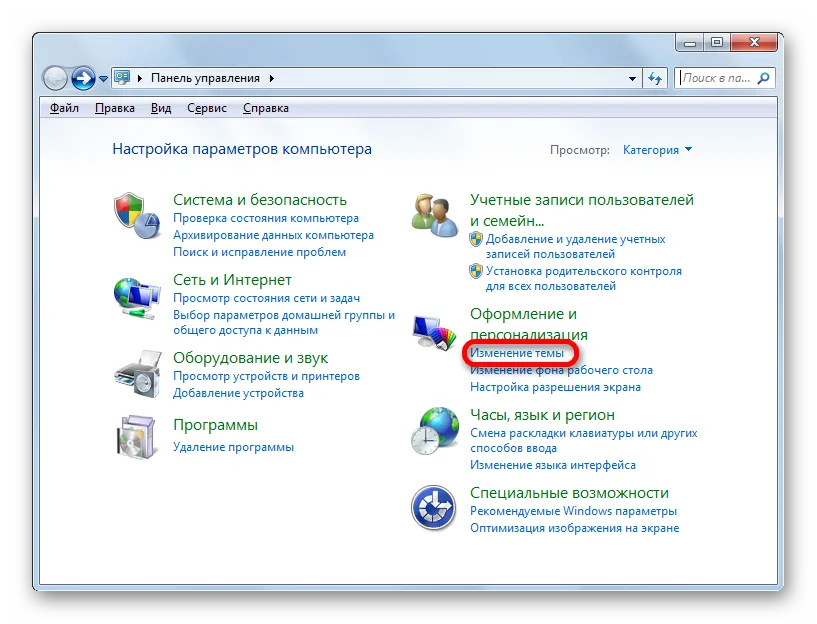Image resolution: width=817 pixels, height=624 pixels.
Task: Open the Файл menu
Action: coord(64,108)
